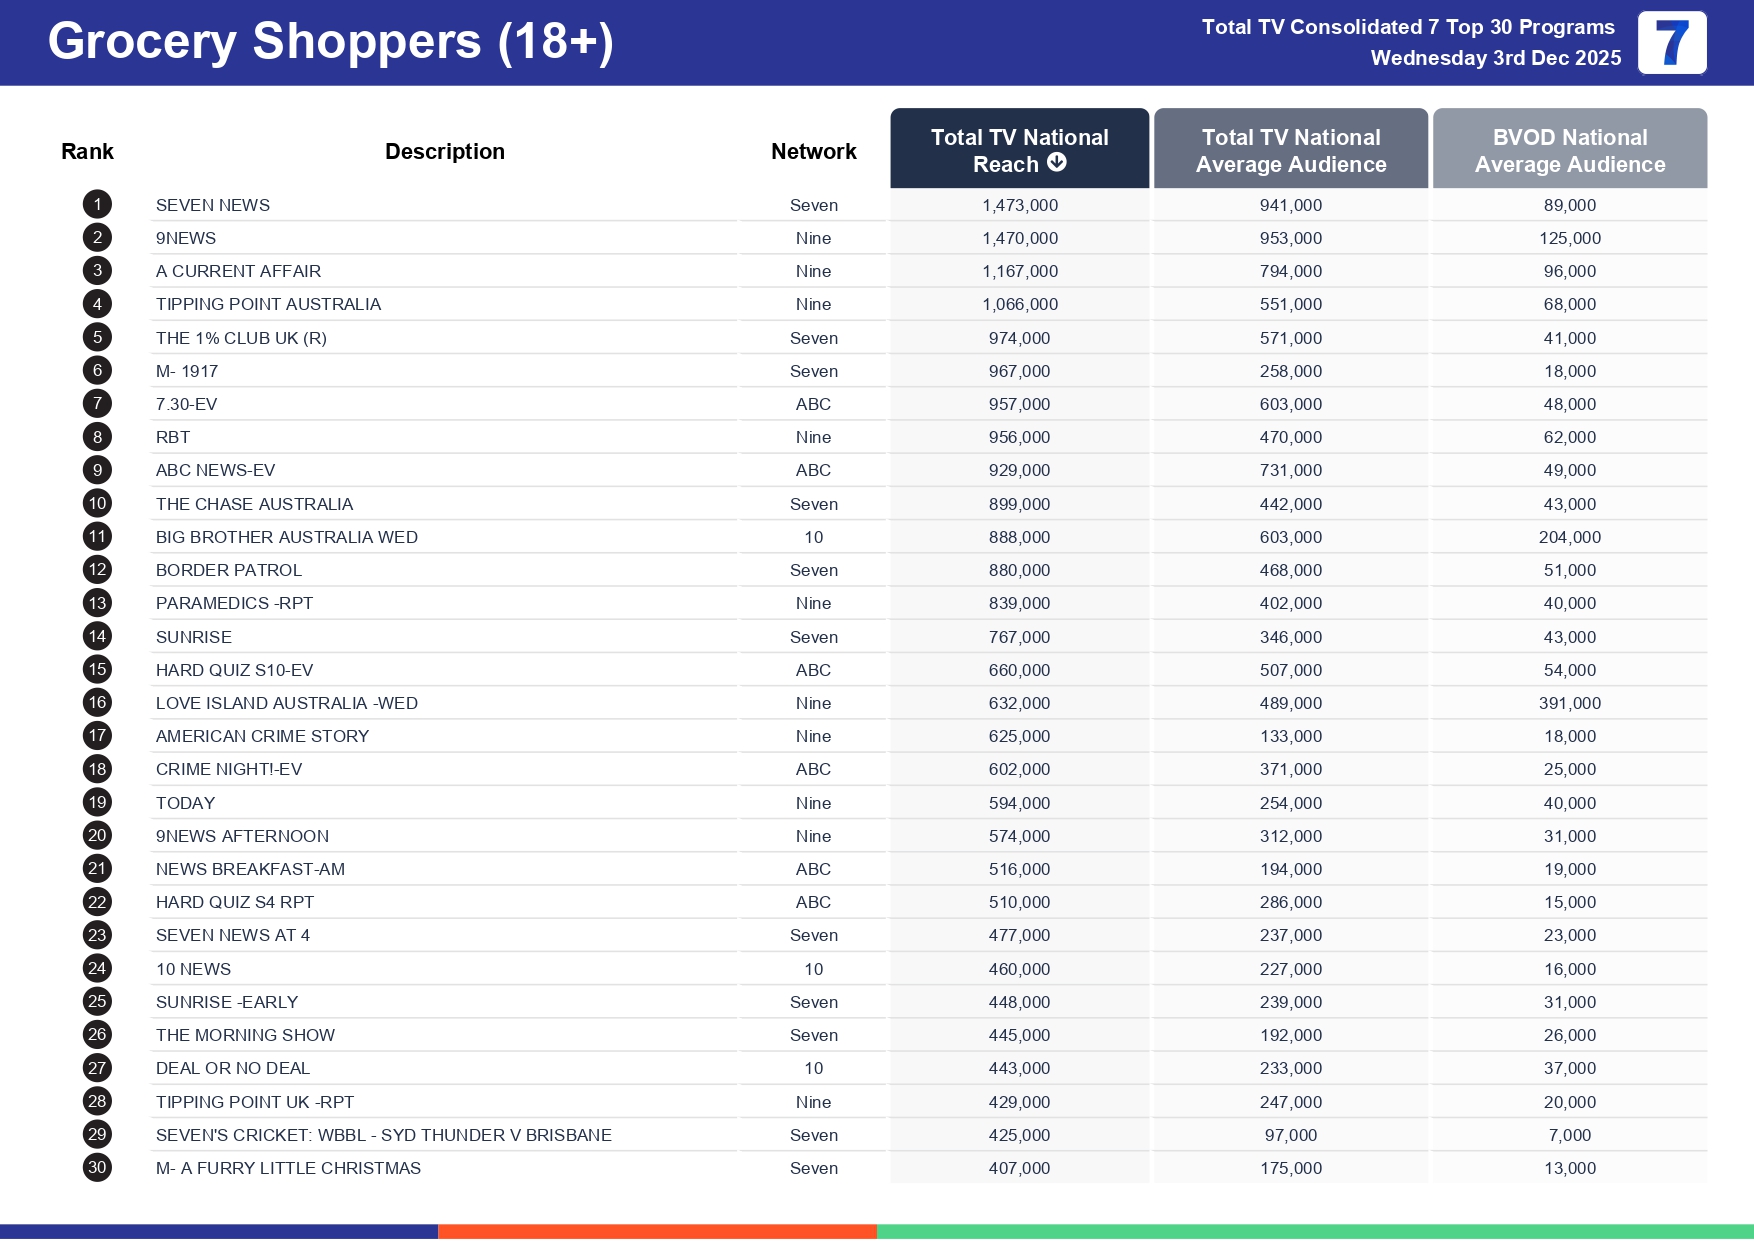Click BIG BROTHER AUSTRALIA WED program name

286,537
